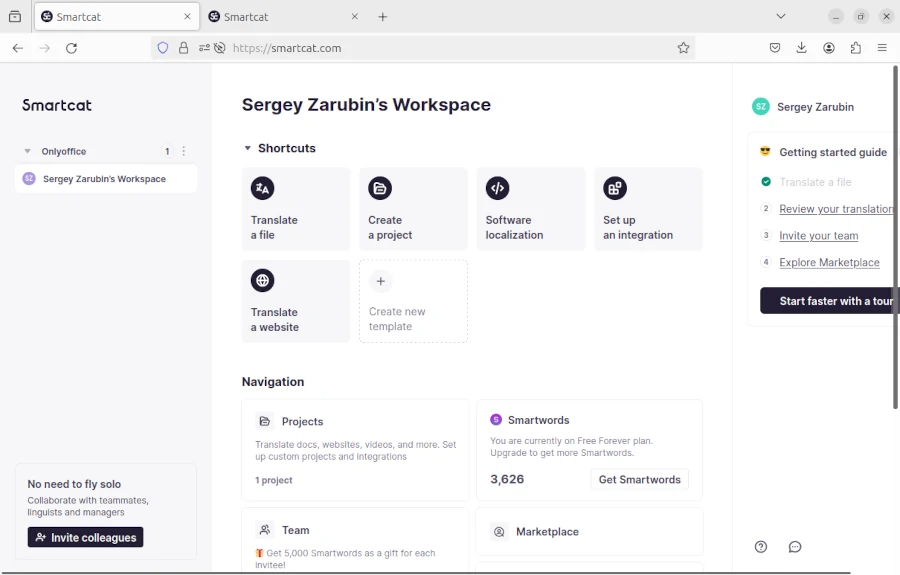Click the recent browsing tabs icon
The width and height of the screenshot is (900, 575).
pos(15,17)
